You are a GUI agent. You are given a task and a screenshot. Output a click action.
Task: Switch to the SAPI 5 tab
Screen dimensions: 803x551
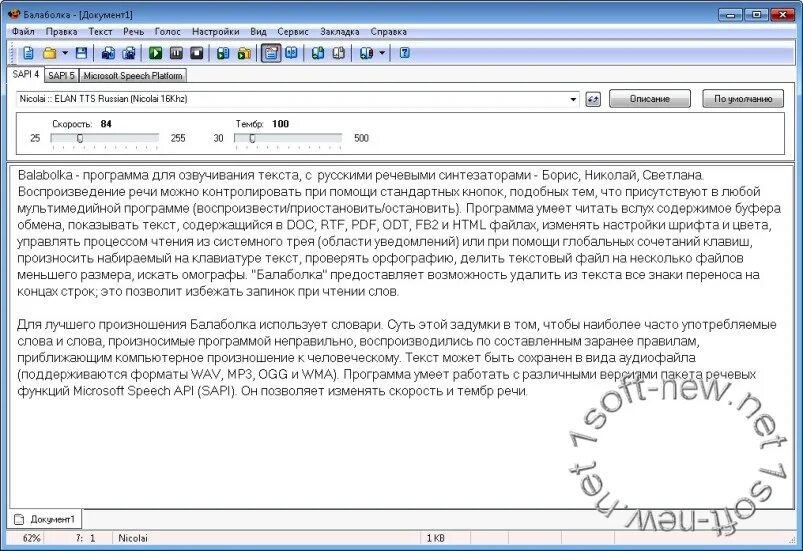click(x=61, y=76)
